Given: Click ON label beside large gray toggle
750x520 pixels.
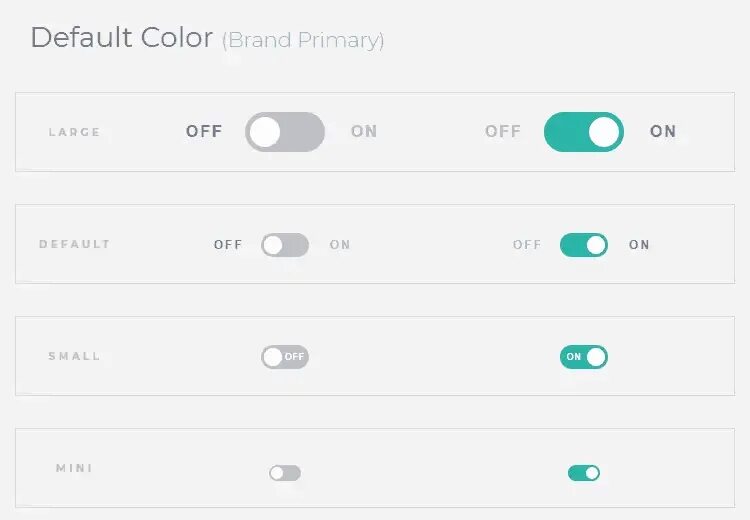Looking at the screenshot, I should coord(364,132).
